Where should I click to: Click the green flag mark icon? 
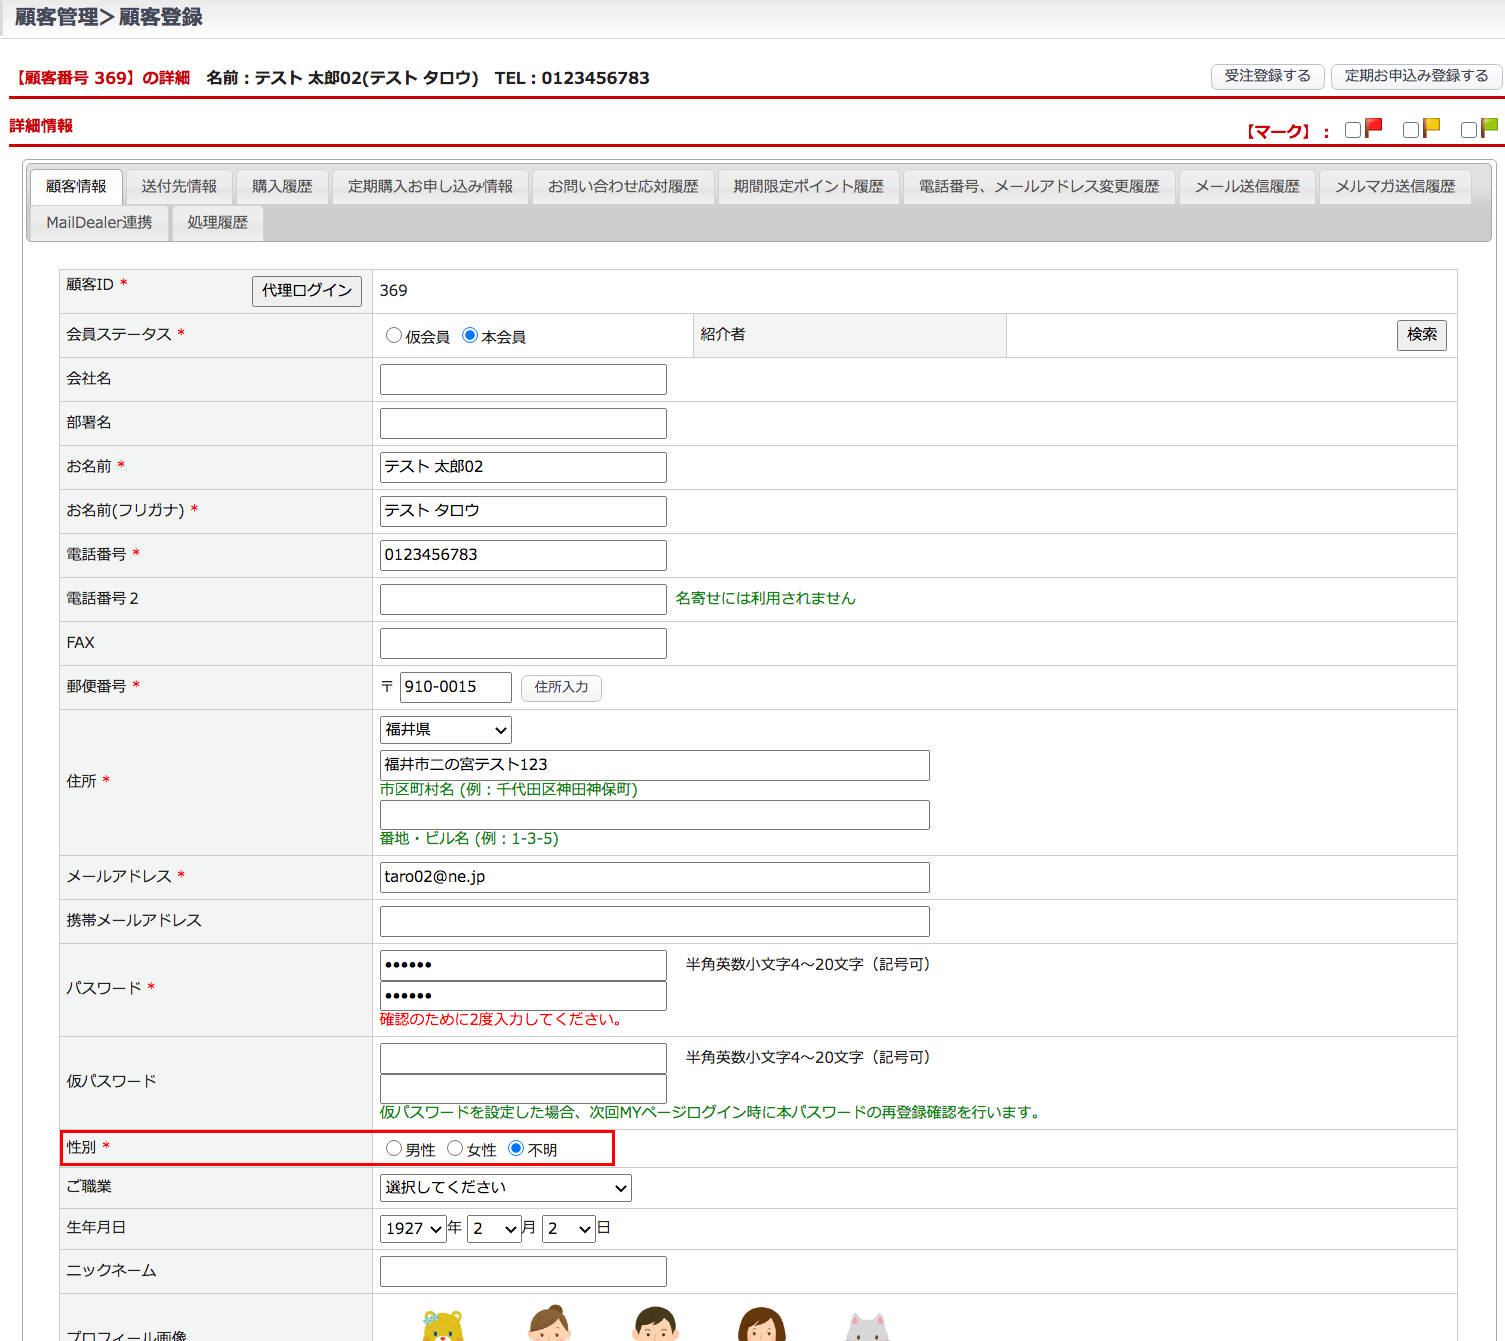(1489, 128)
